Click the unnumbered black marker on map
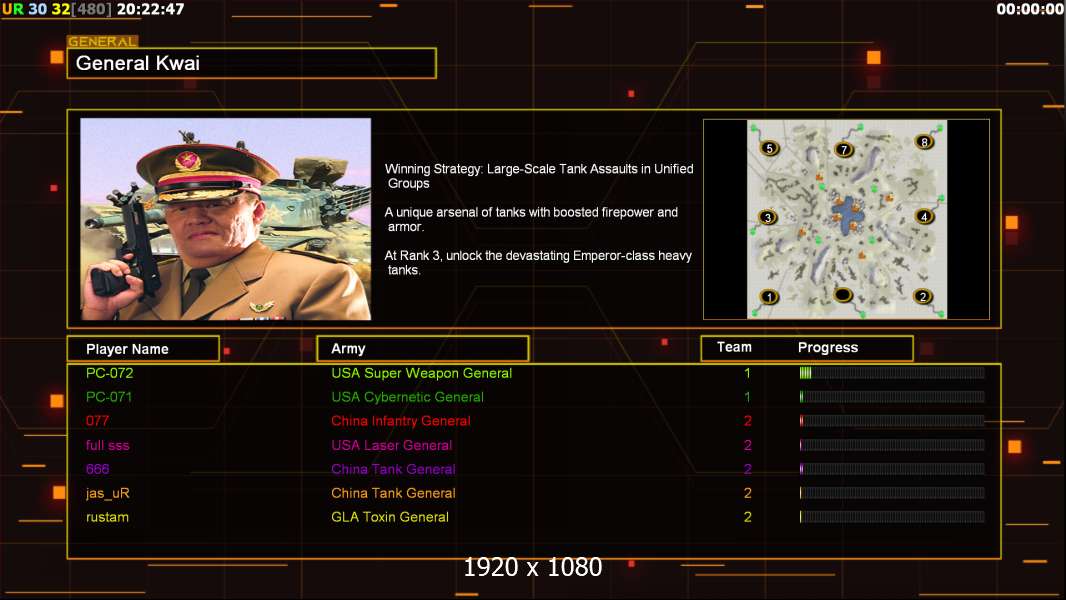This screenshot has width=1066, height=600. pos(843,295)
